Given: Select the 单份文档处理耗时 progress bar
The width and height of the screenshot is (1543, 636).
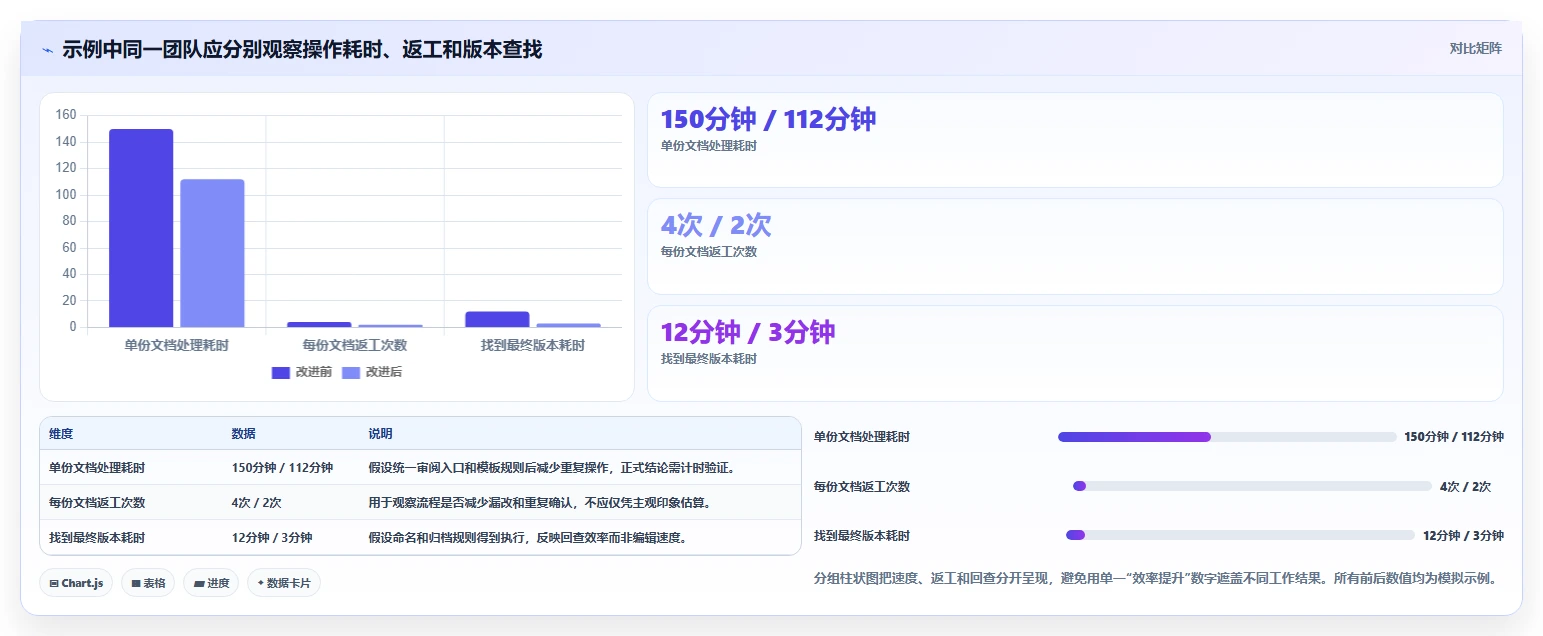Looking at the screenshot, I should [1227, 437].
